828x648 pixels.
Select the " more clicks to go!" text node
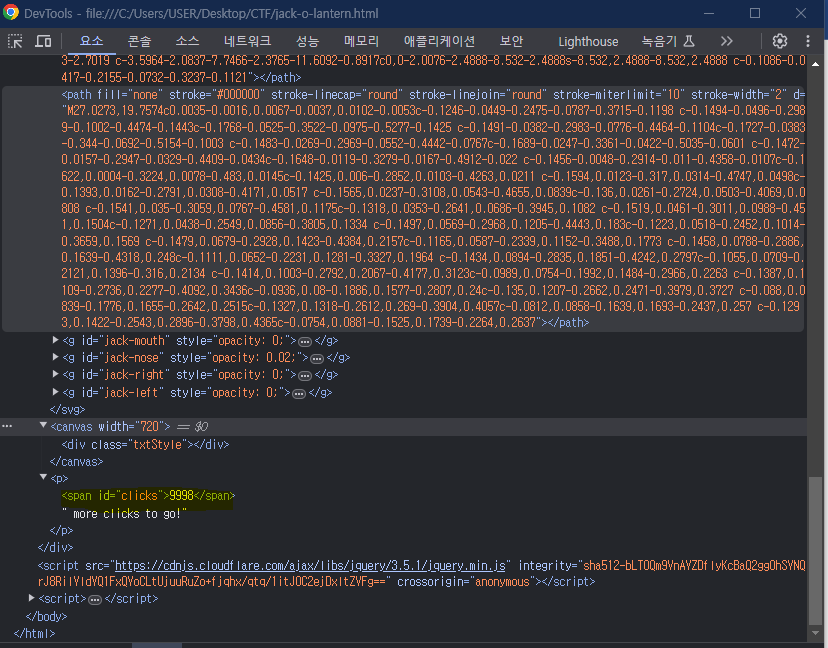click(124, 513)
